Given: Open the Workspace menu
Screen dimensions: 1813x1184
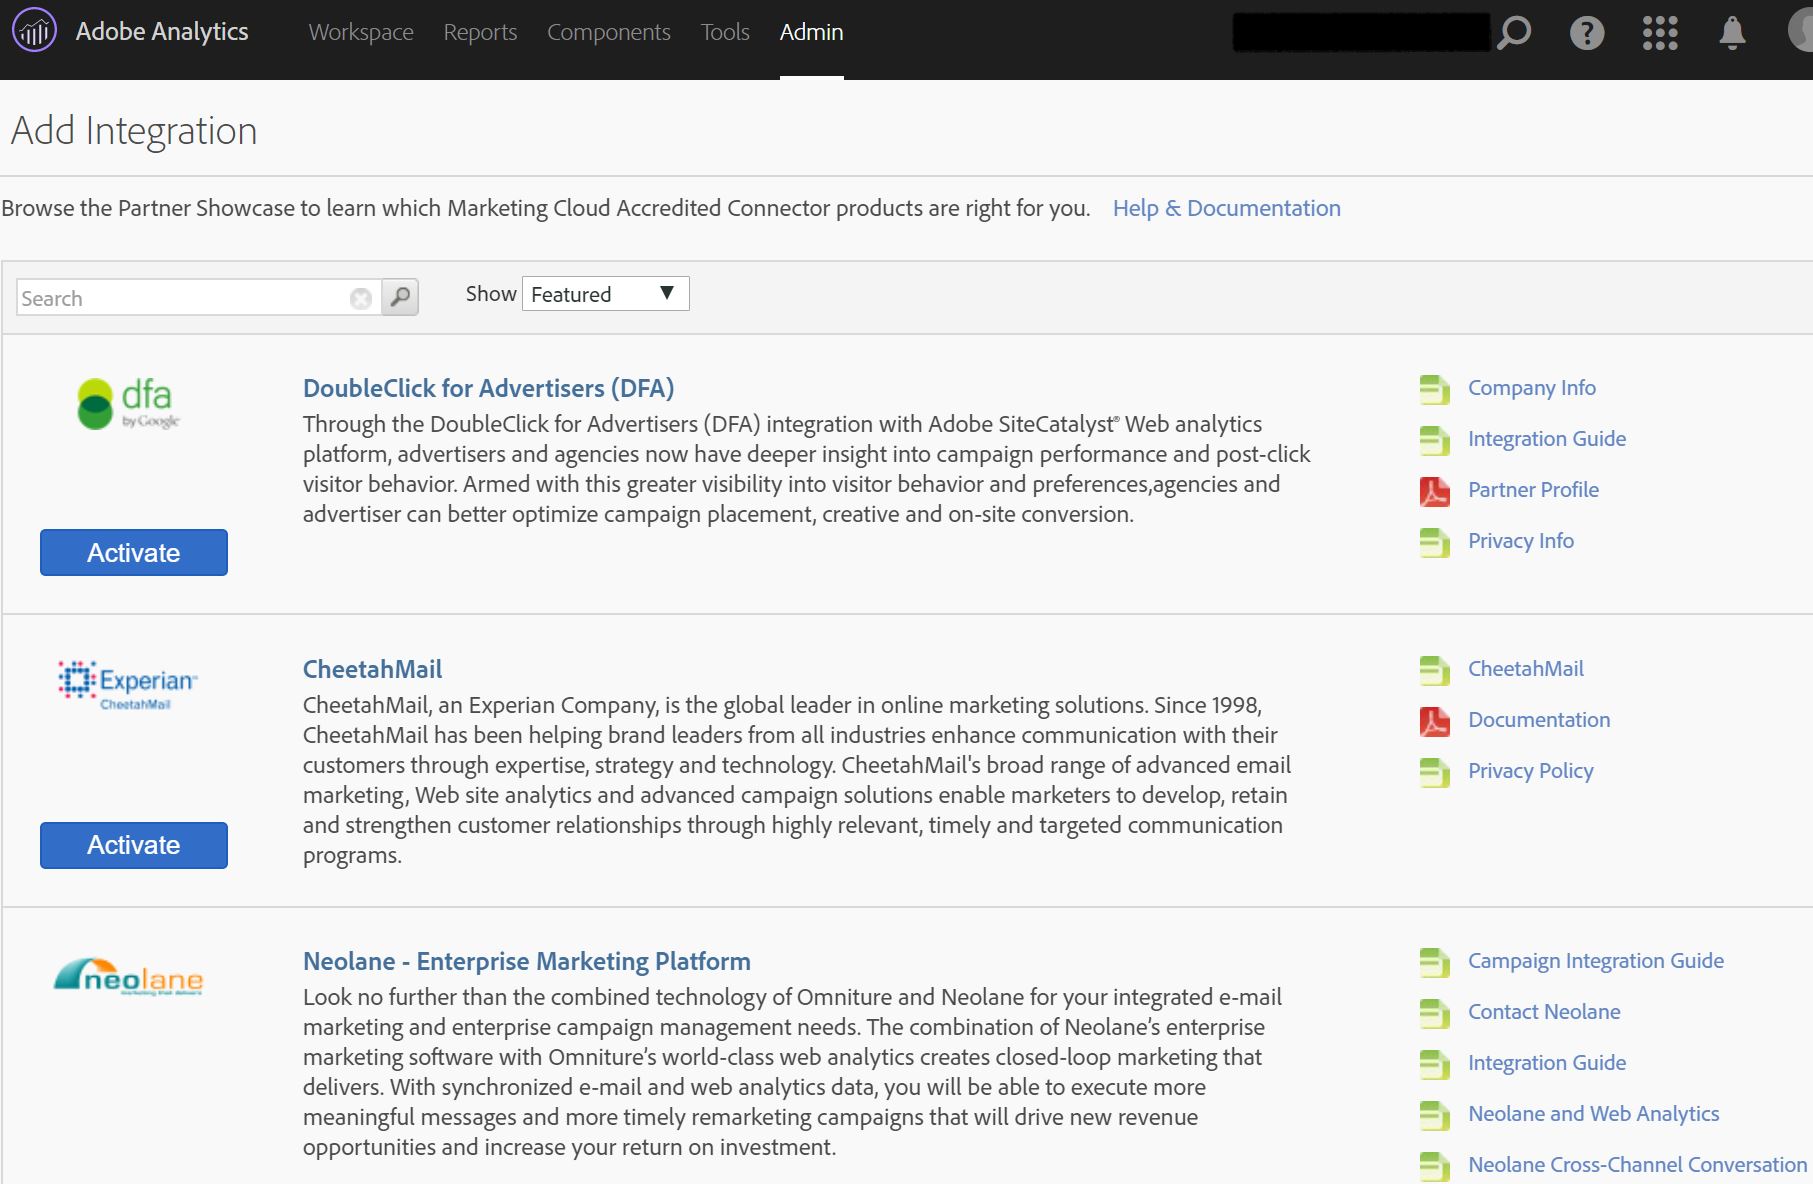Looking at the screenshot, I should pyautogui.click(x=361, y=32).
